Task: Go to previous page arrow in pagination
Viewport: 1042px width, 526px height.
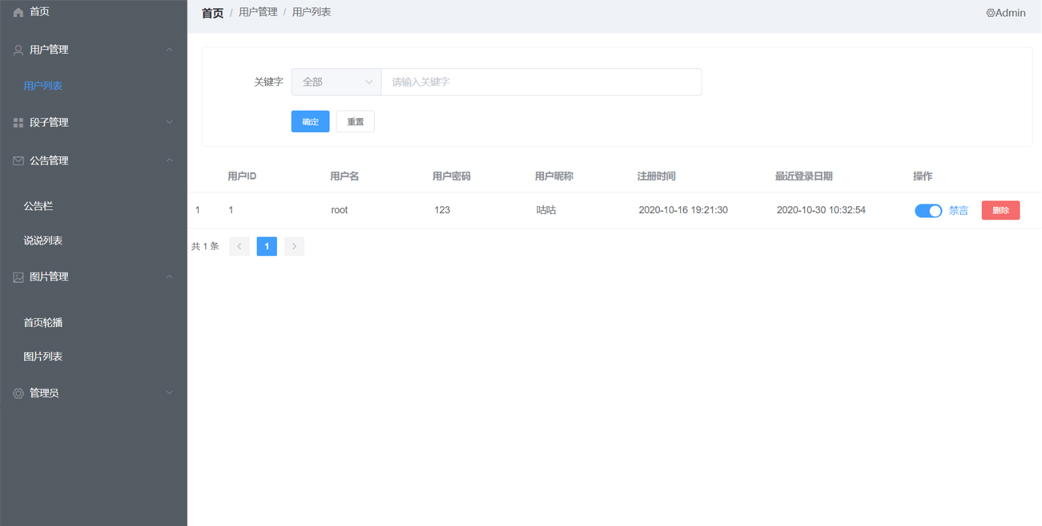Action: pyautogui.click(x=239, y=246)
